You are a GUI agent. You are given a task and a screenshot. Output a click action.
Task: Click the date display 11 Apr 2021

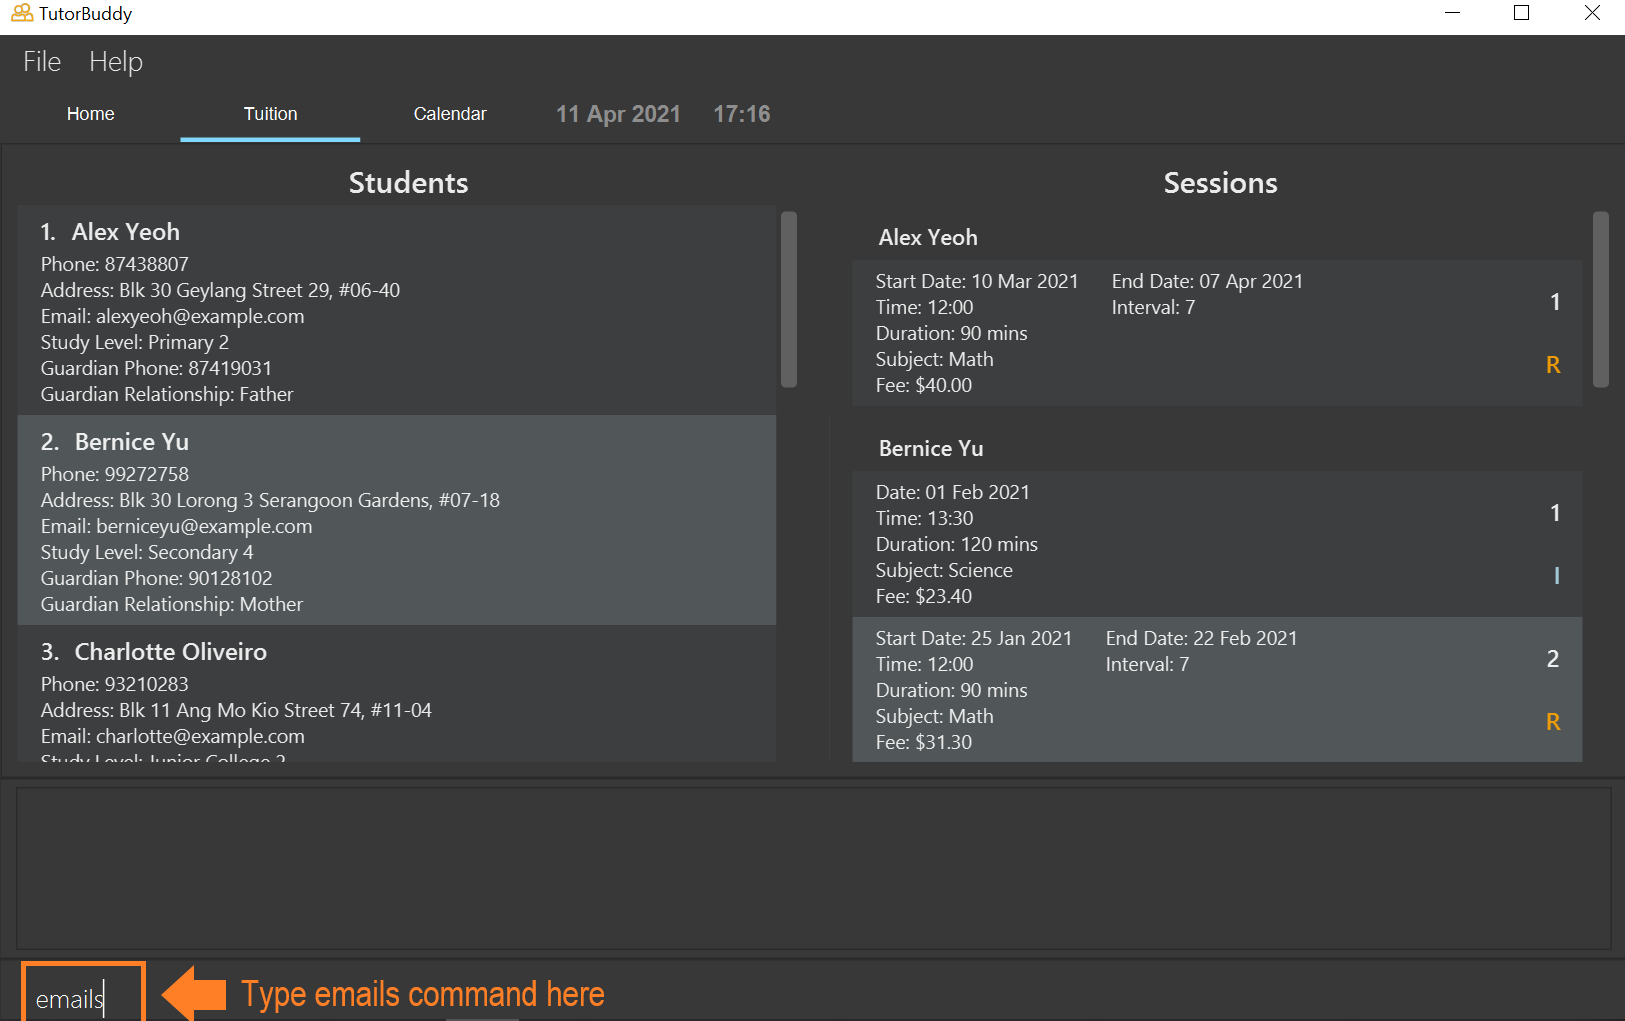coord(618,114)
